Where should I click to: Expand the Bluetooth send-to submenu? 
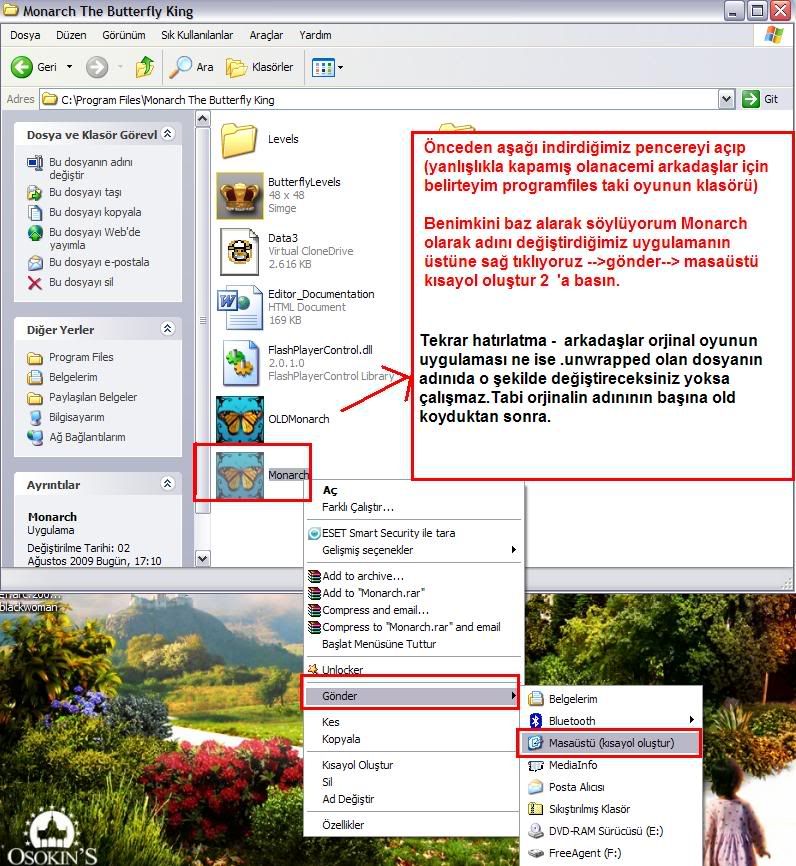(611, 721)
